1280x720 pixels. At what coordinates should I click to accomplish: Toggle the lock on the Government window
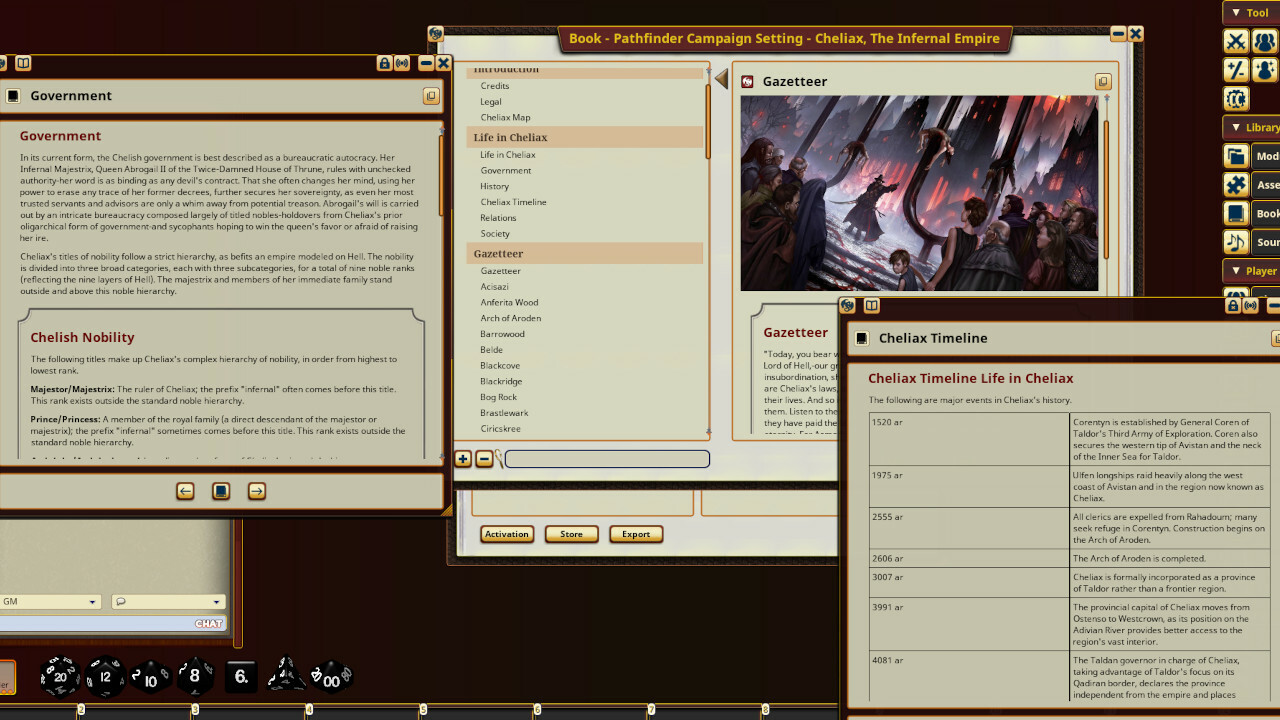tap(384, 62)
